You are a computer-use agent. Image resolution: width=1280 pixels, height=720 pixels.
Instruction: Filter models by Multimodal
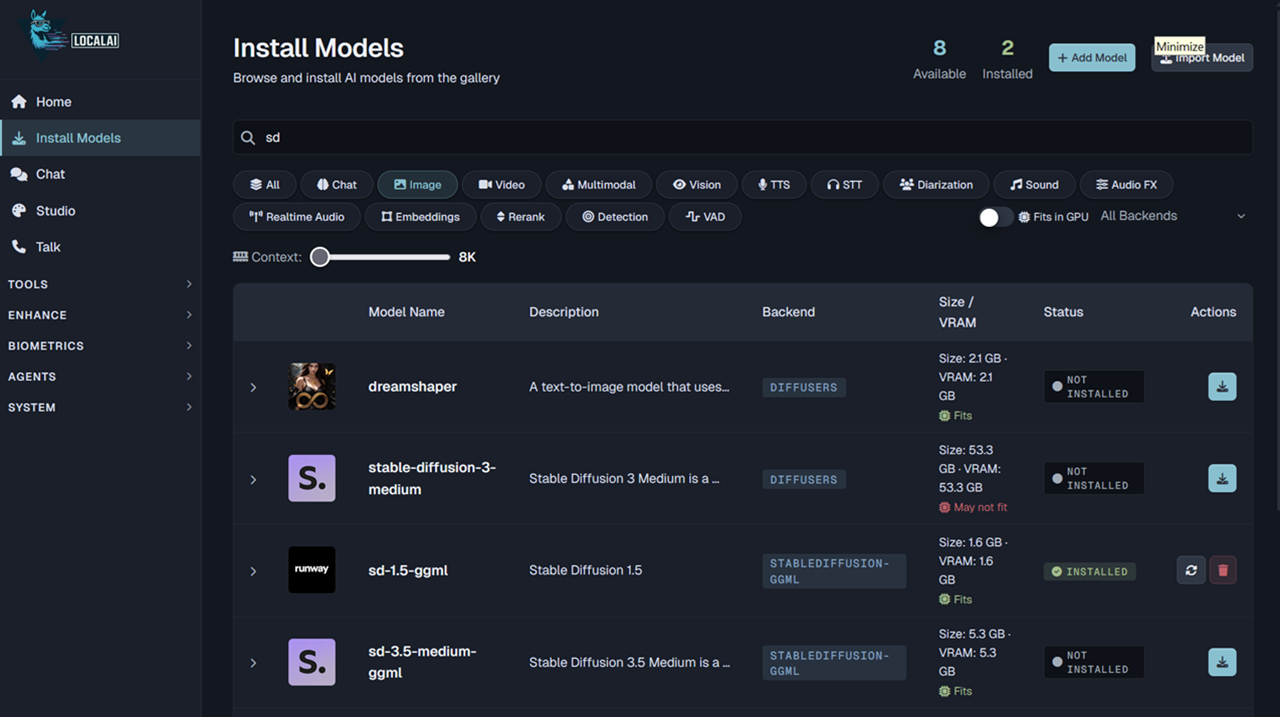pyautogui.click(x=599, y=185)
